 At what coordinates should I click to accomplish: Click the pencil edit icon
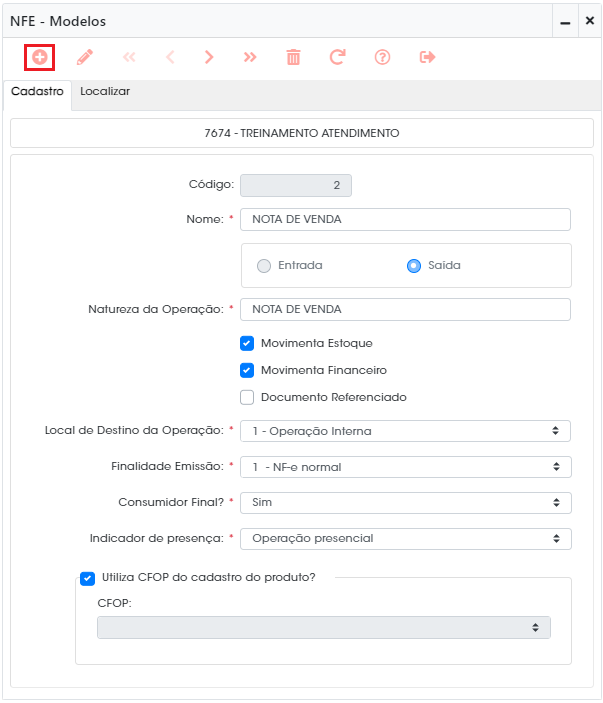(x=85, y=57)
